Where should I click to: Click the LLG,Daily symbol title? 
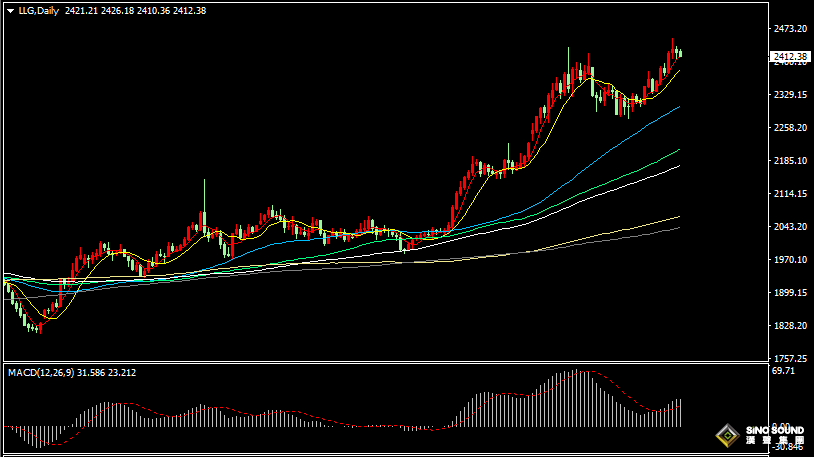click(38, 11)
